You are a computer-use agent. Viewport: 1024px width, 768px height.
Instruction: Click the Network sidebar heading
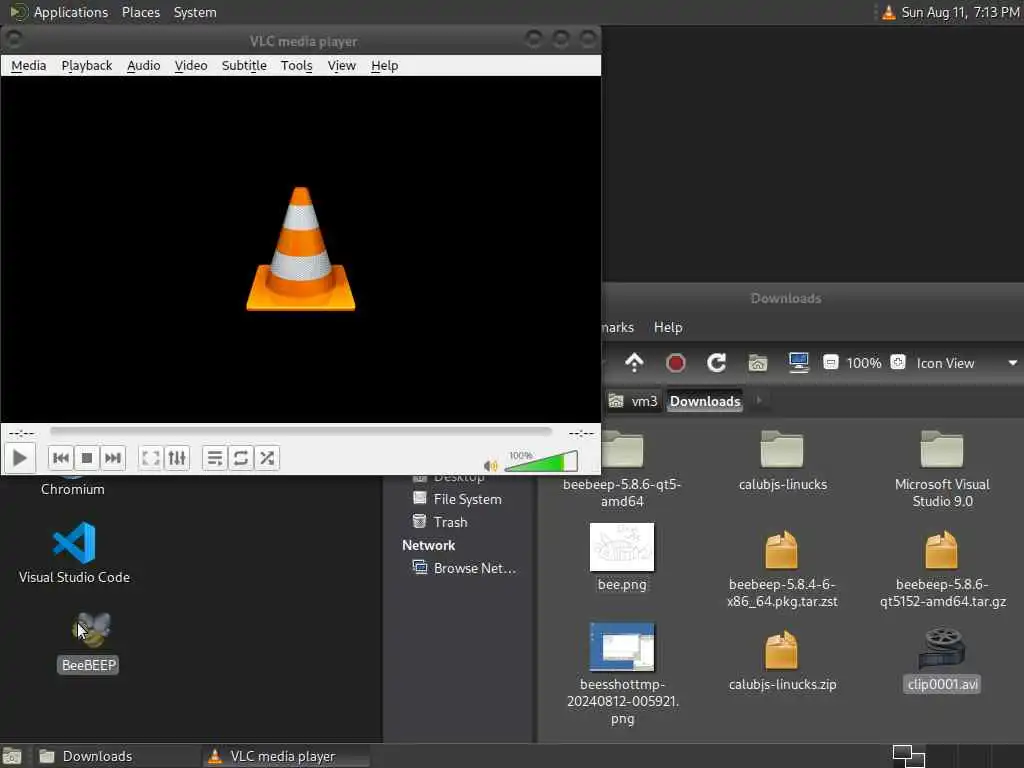pos(428,545)
